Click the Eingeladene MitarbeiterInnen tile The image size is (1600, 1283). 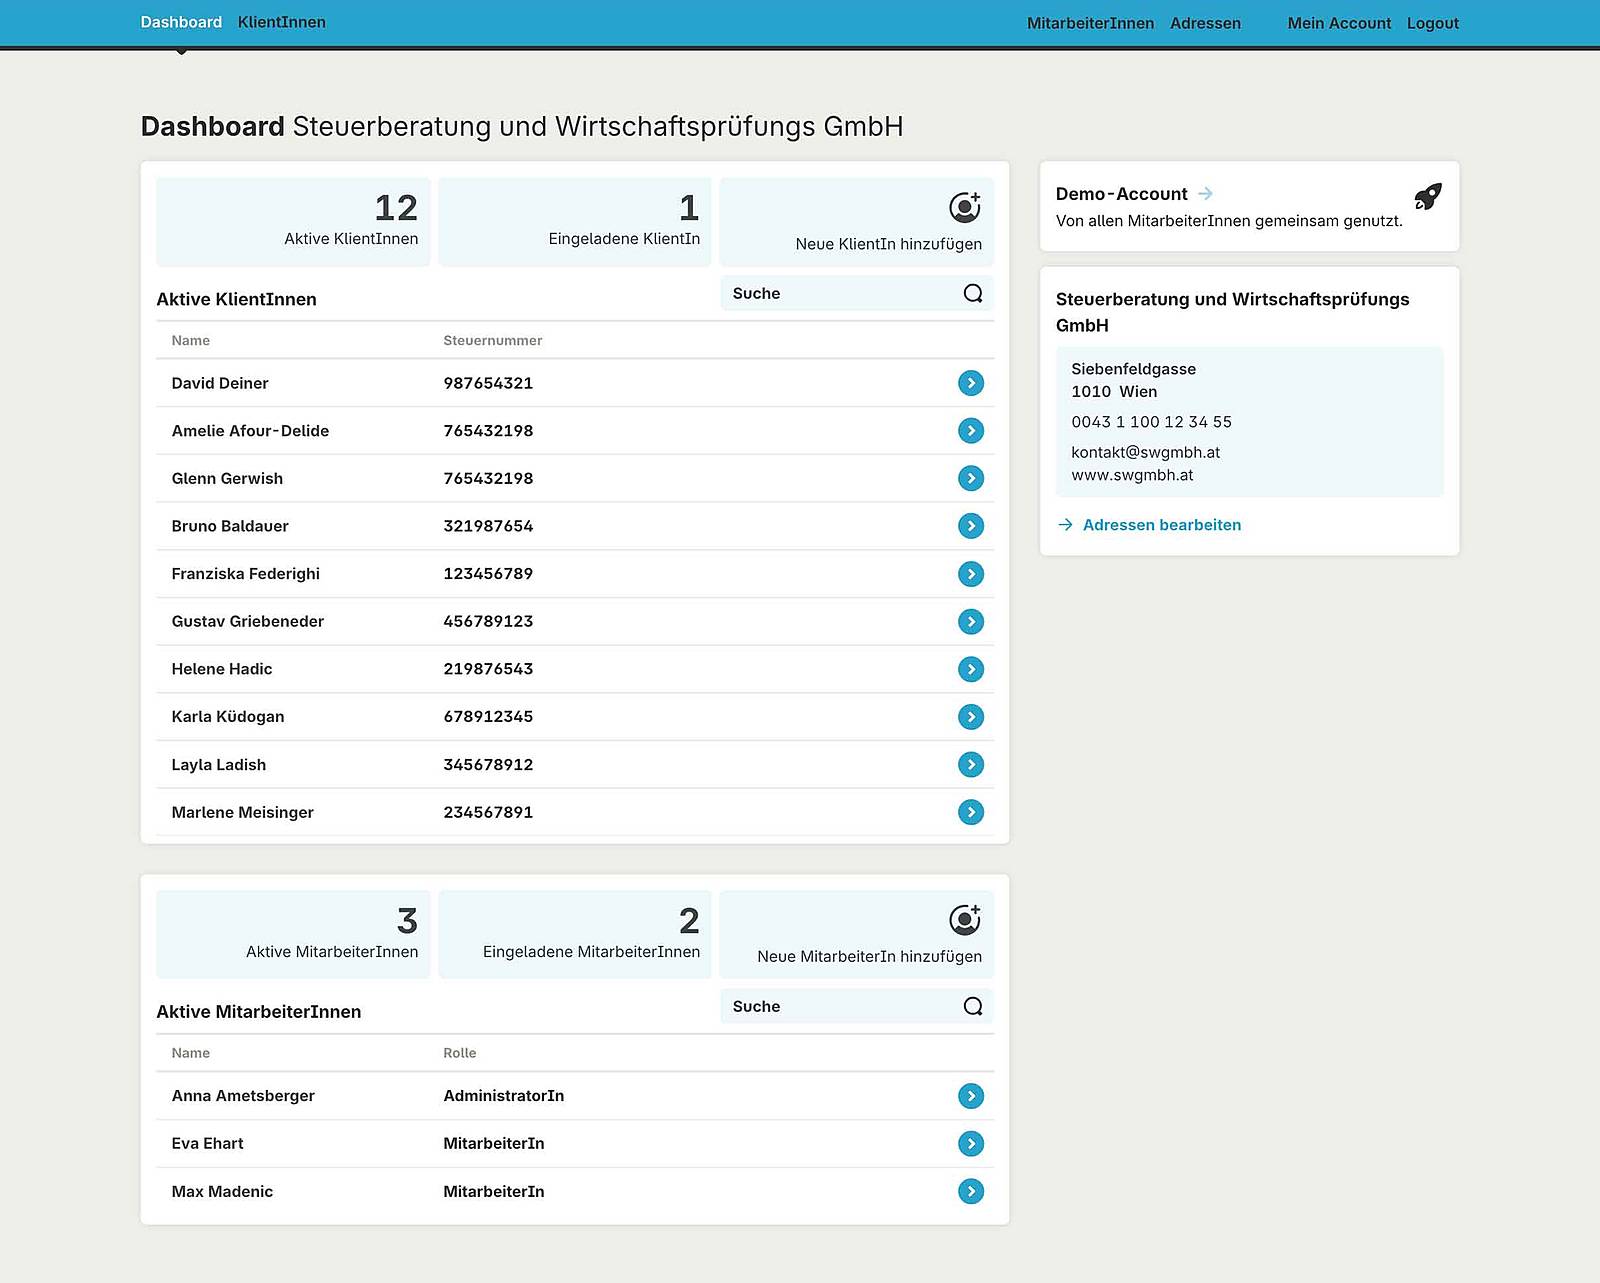click(575, 934)
